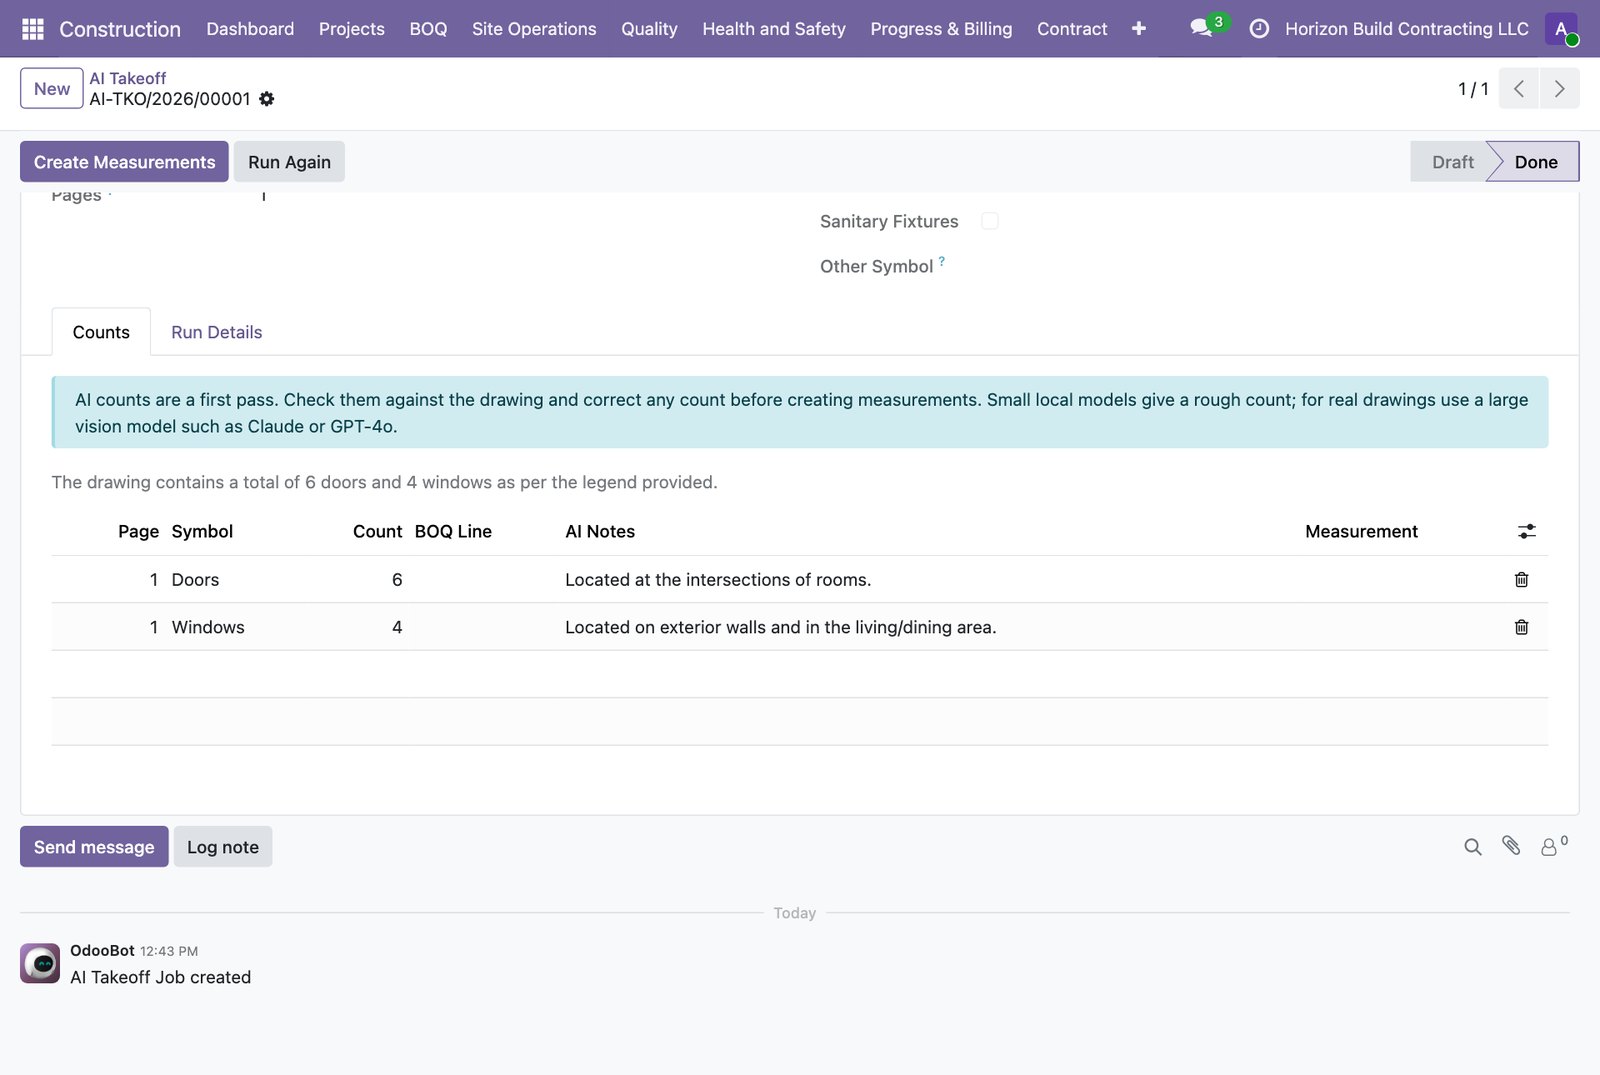Open the user avatar menu
The image size is (1600, 1075).
1561,29
